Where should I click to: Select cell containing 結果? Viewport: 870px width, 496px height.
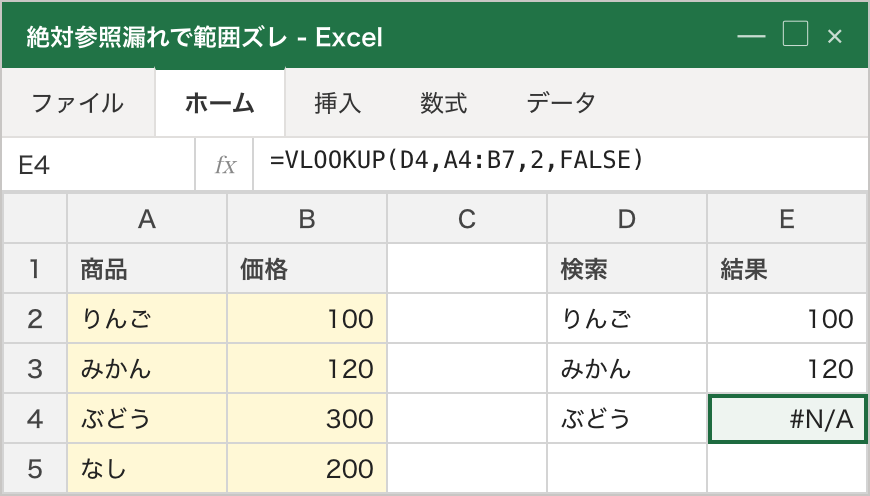787,269
